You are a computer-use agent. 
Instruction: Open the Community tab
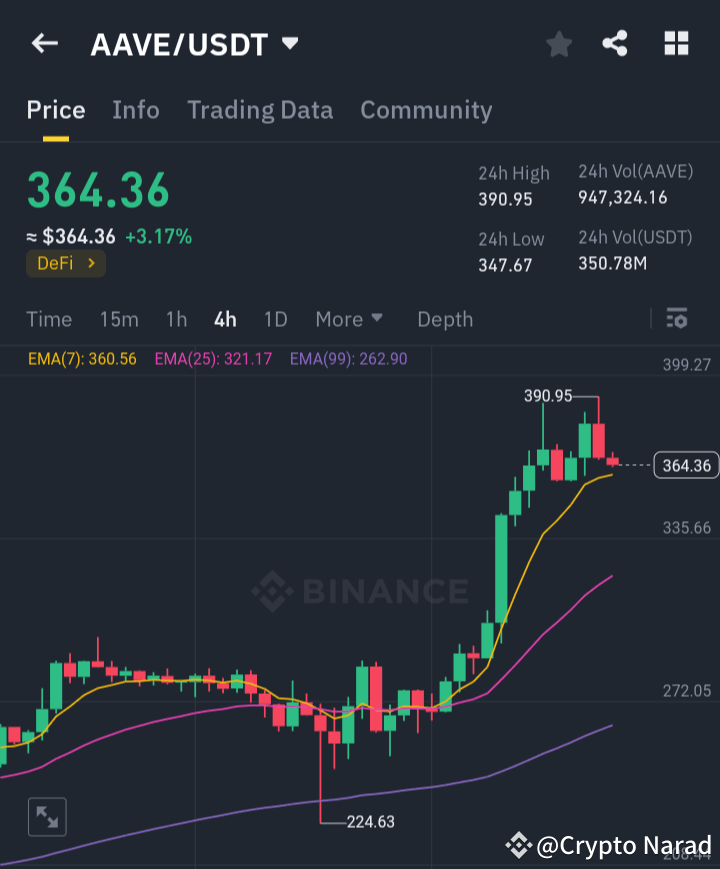426,110
